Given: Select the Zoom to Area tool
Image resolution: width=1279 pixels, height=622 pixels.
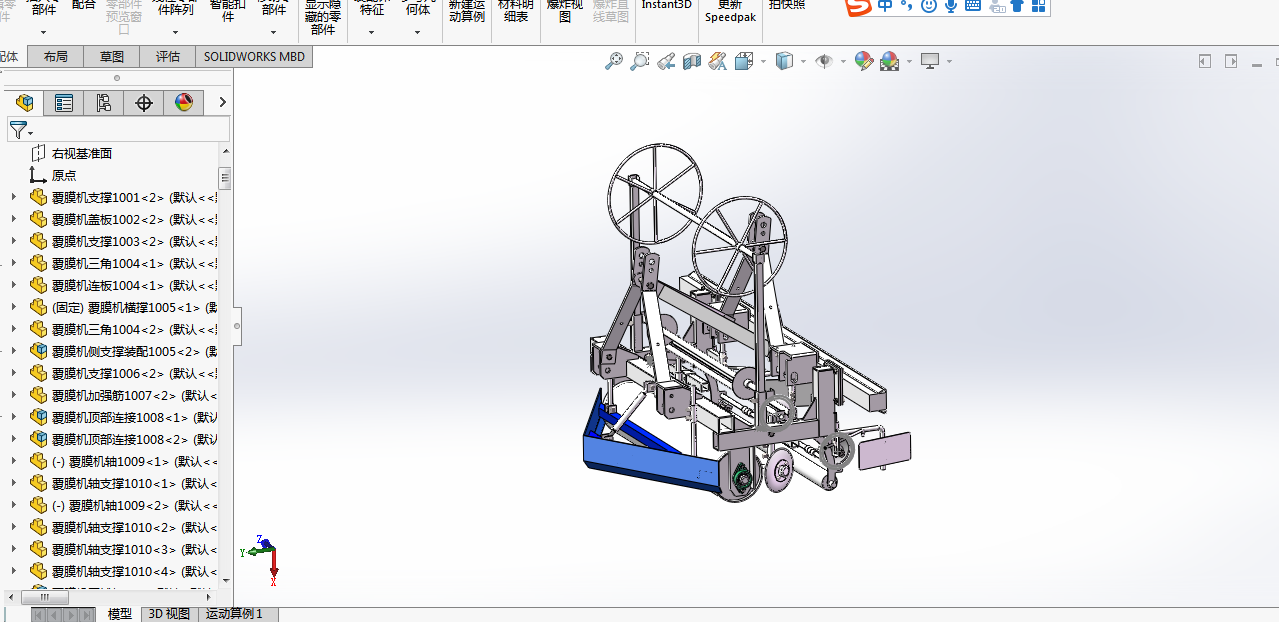Looking at the screenshot, I should pos(640,62).
